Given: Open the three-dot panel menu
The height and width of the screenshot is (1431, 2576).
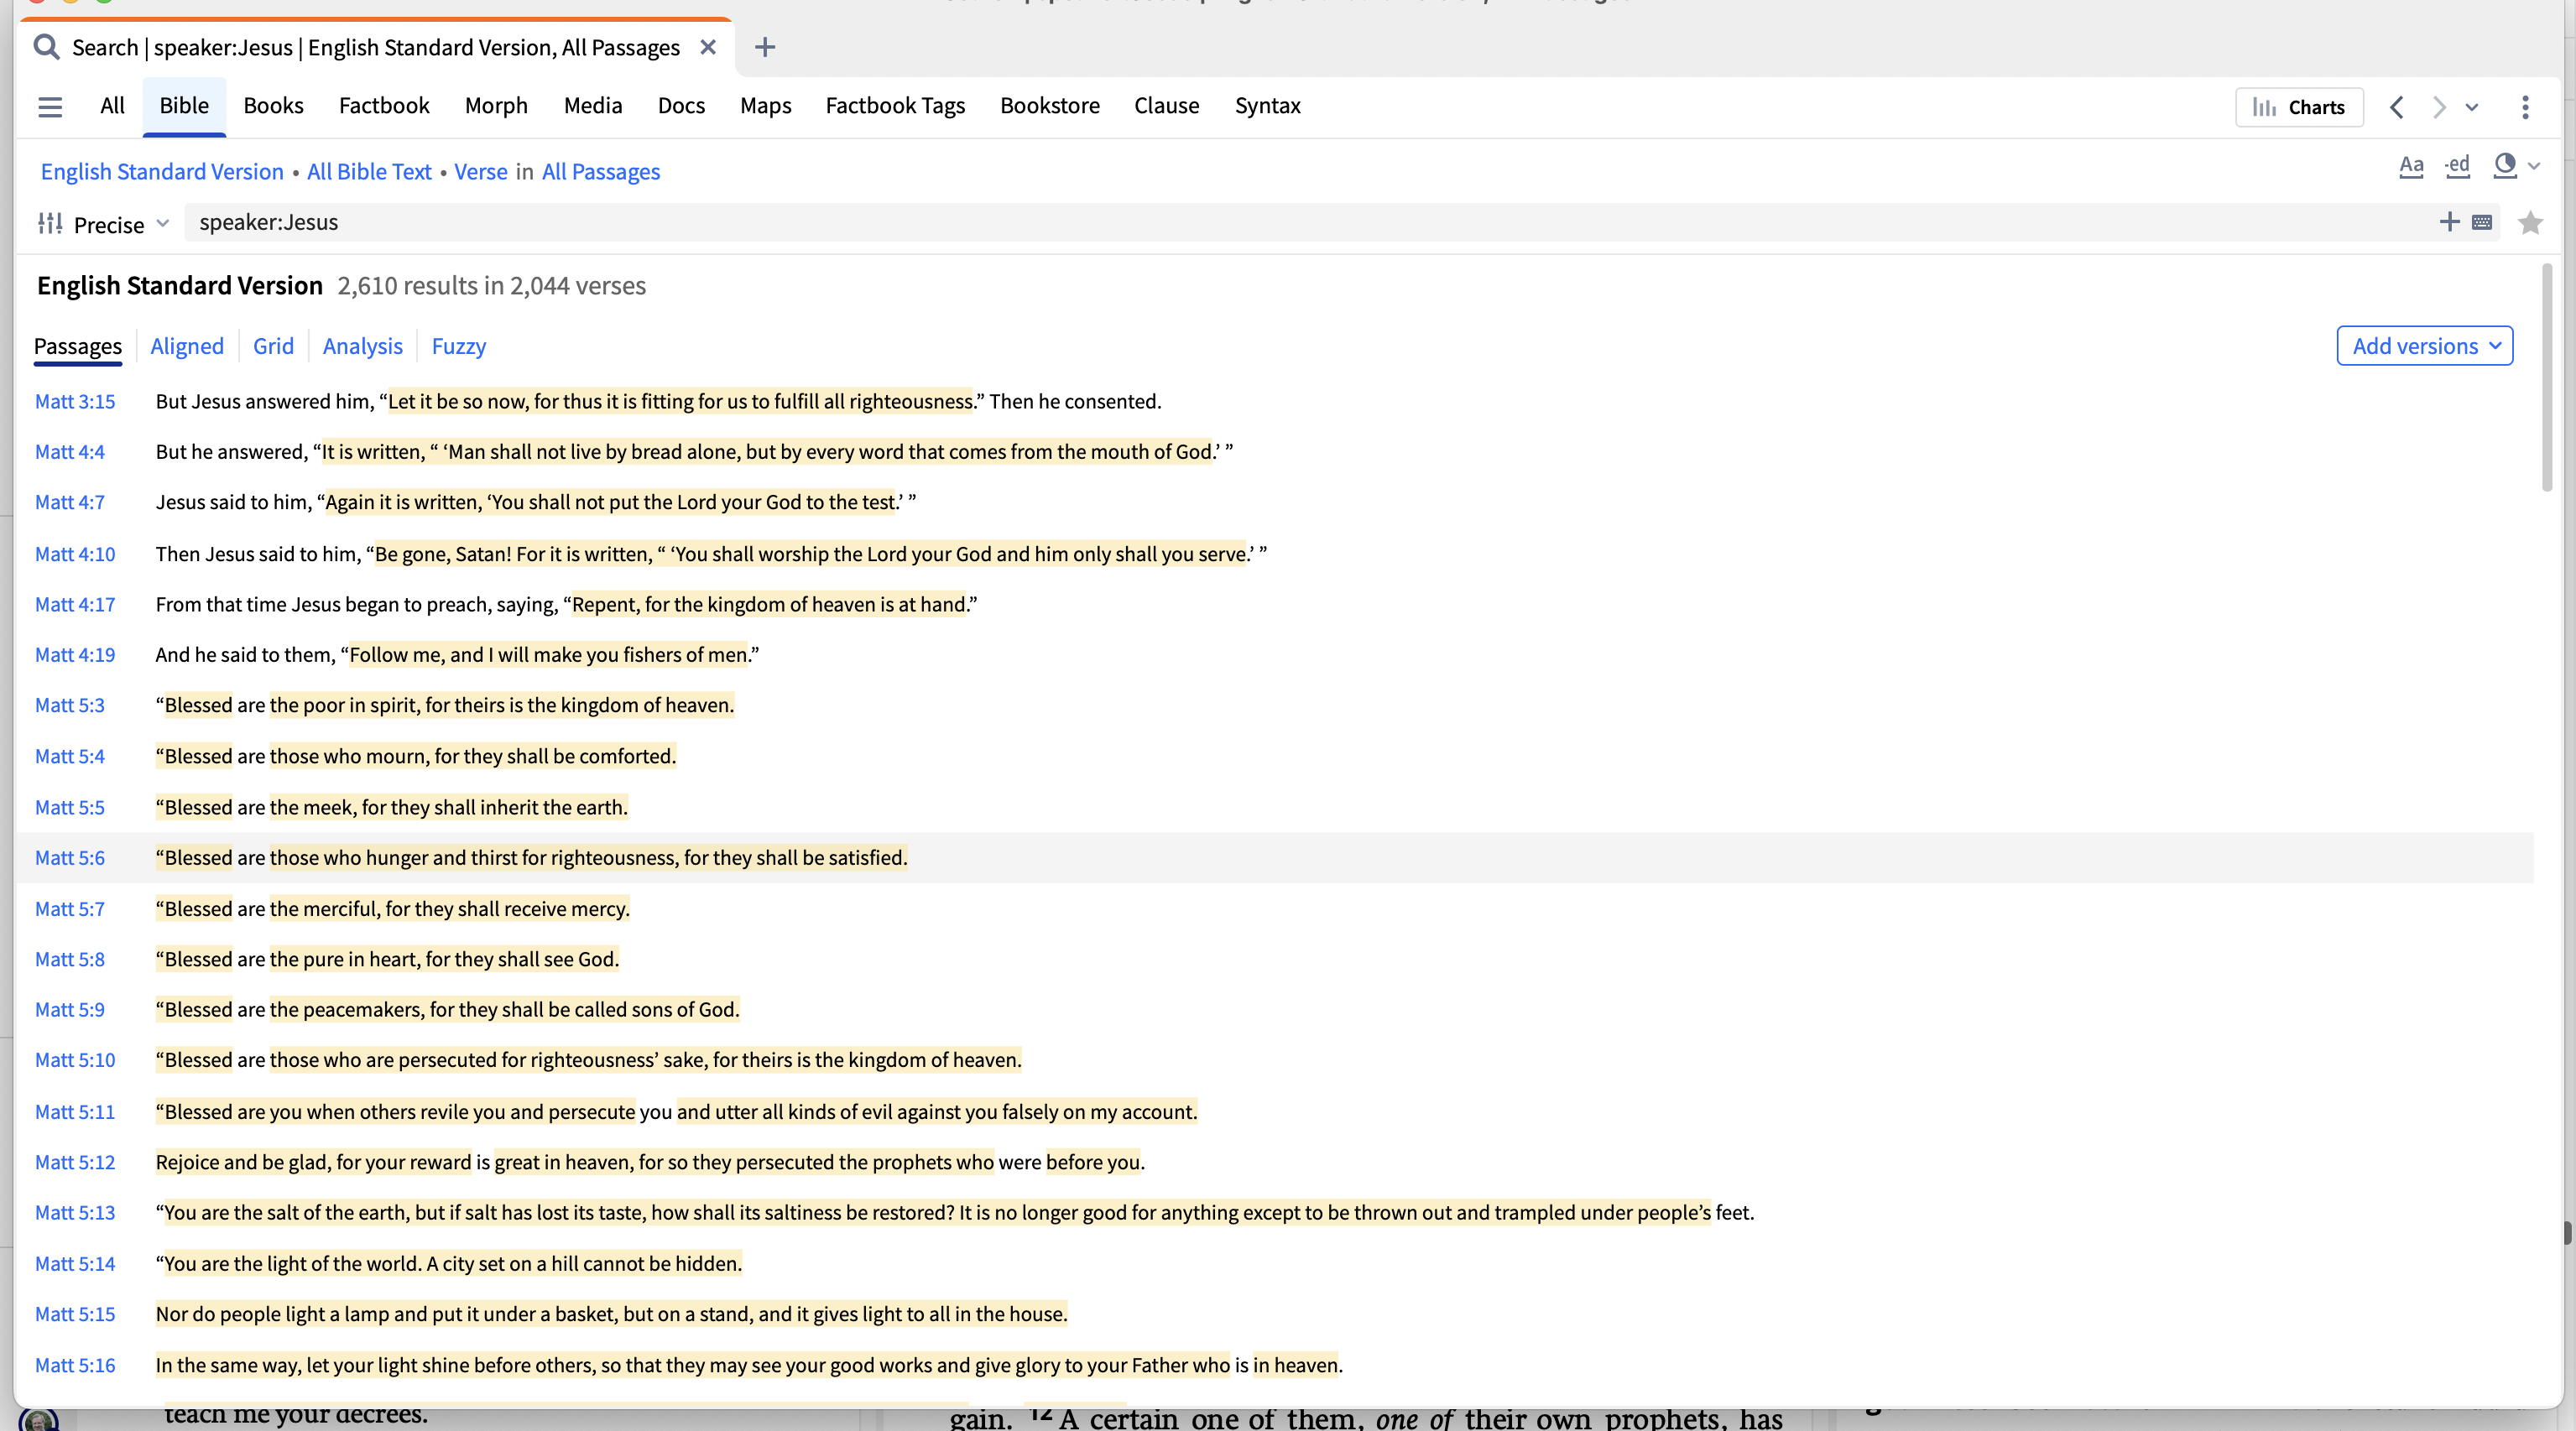Looking at the screenshot, I should 2525,107.
